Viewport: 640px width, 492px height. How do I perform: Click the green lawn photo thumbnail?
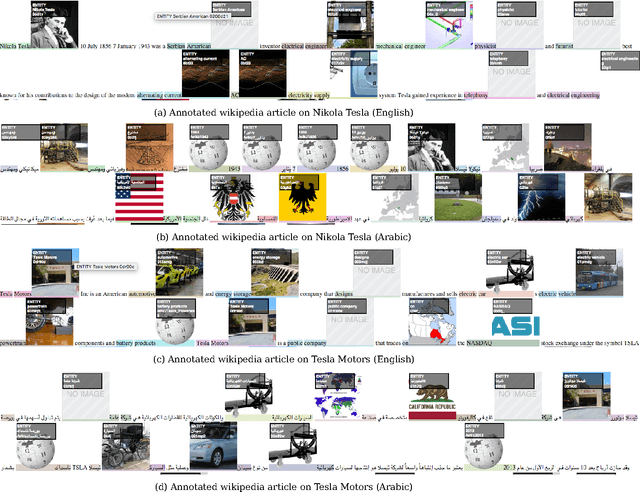pyautogui.click(x=458, y=197)
